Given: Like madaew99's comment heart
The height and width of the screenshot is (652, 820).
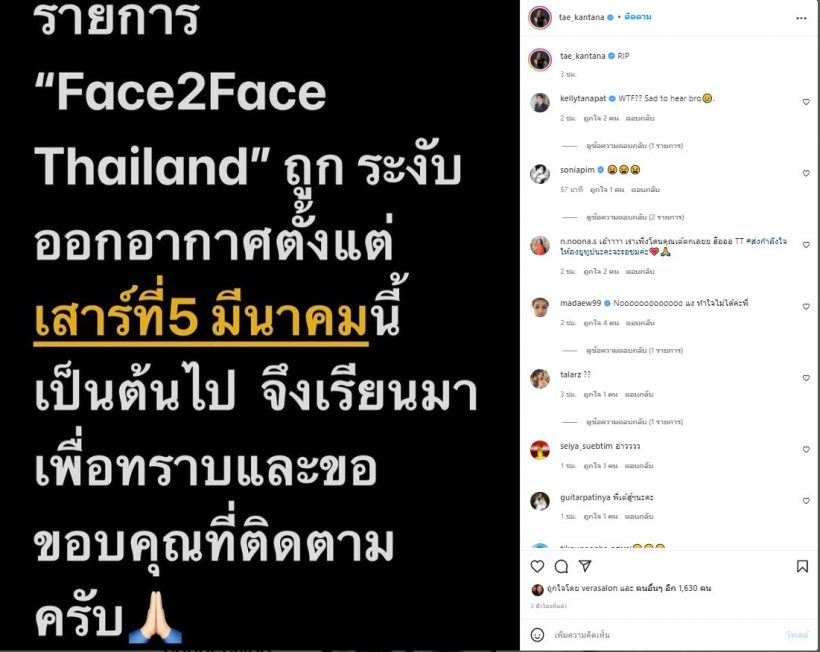Looking at the screenshot, I should [x=806, y=306].
